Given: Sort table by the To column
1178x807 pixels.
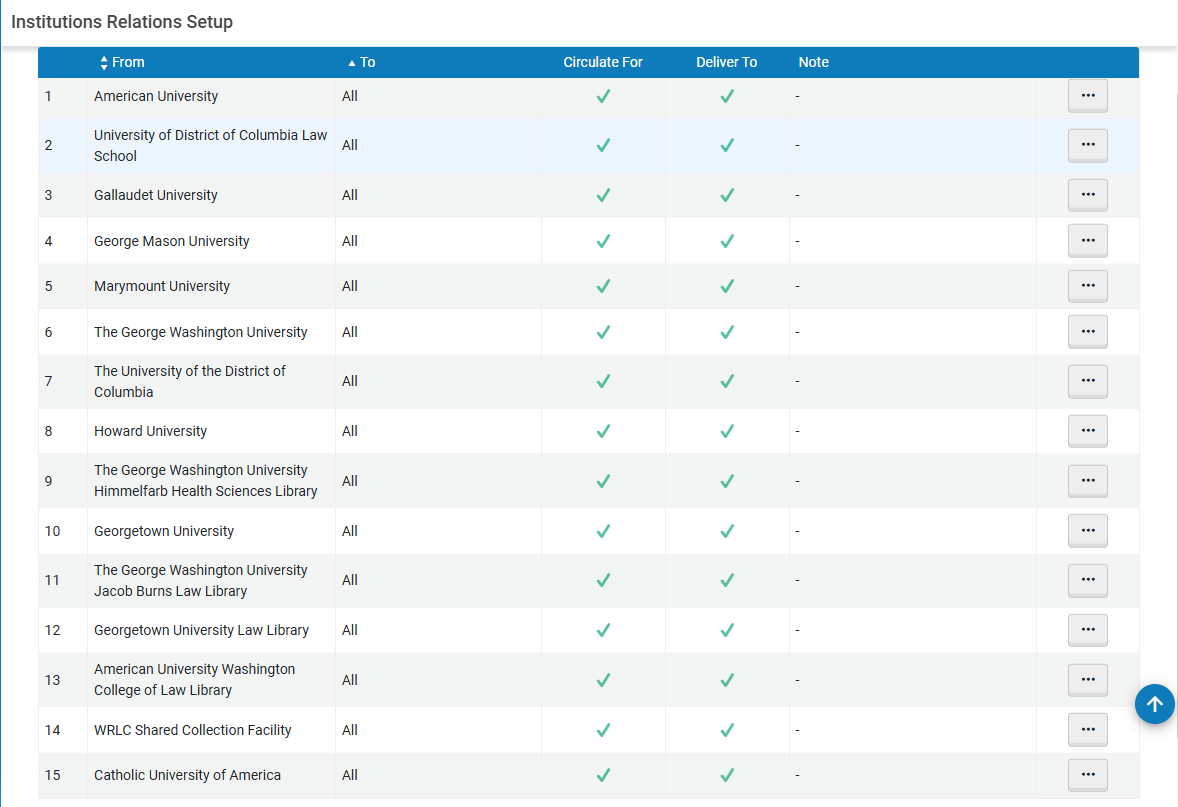Looking at the screenshot, I should [x=361, y=62].
